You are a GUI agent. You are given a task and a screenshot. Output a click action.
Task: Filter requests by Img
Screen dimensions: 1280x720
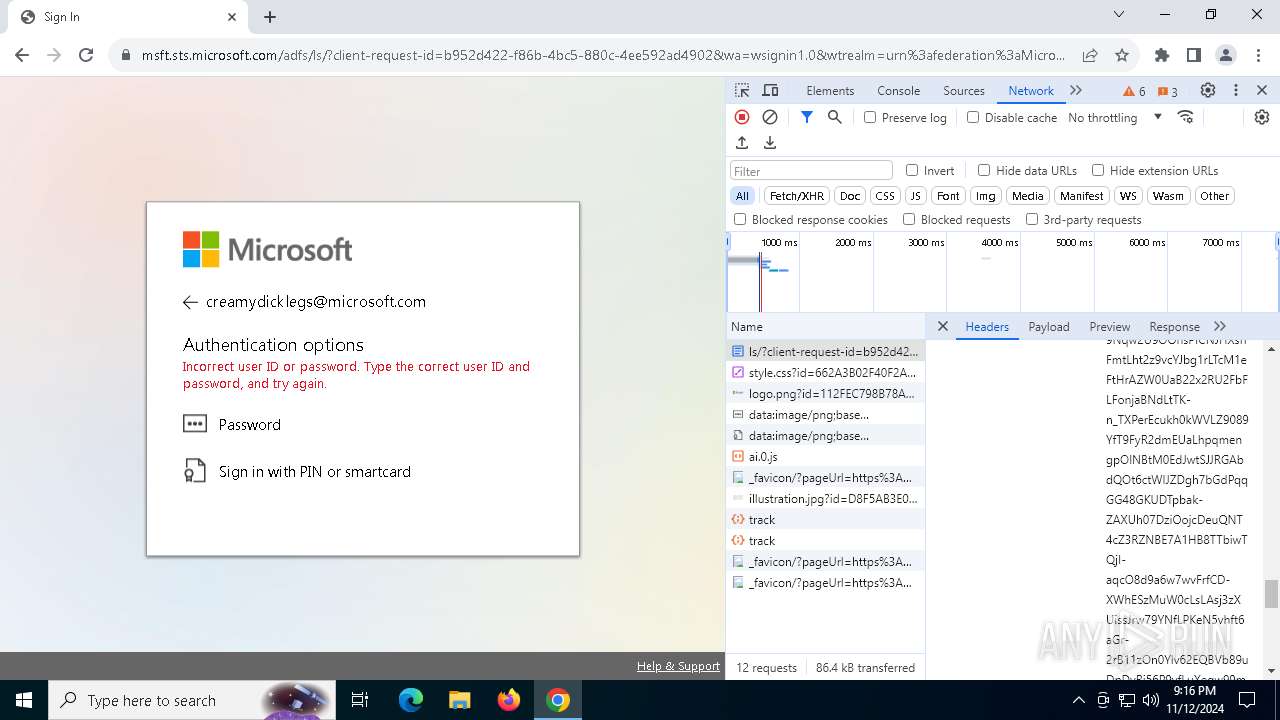point(986,196)
